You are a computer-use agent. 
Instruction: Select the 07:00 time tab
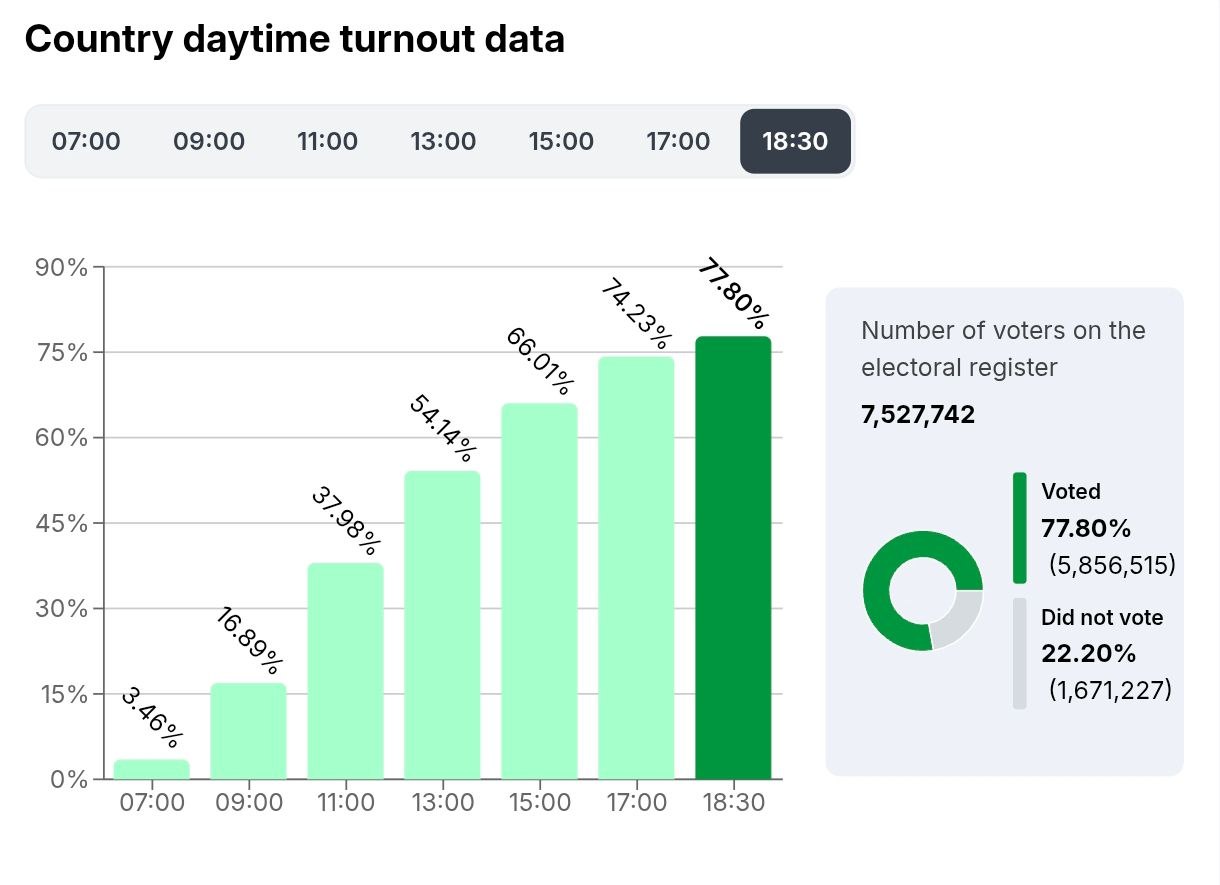(x=86, y=141)
